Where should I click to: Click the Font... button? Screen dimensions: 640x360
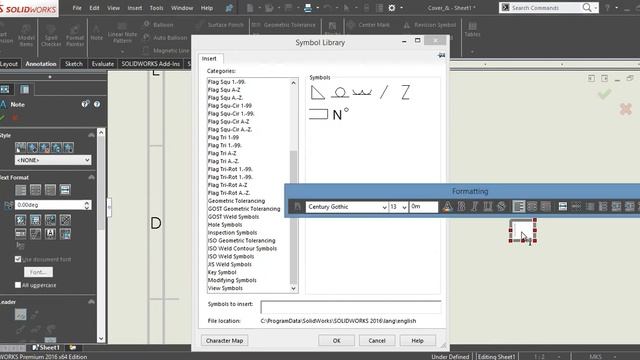38,272
